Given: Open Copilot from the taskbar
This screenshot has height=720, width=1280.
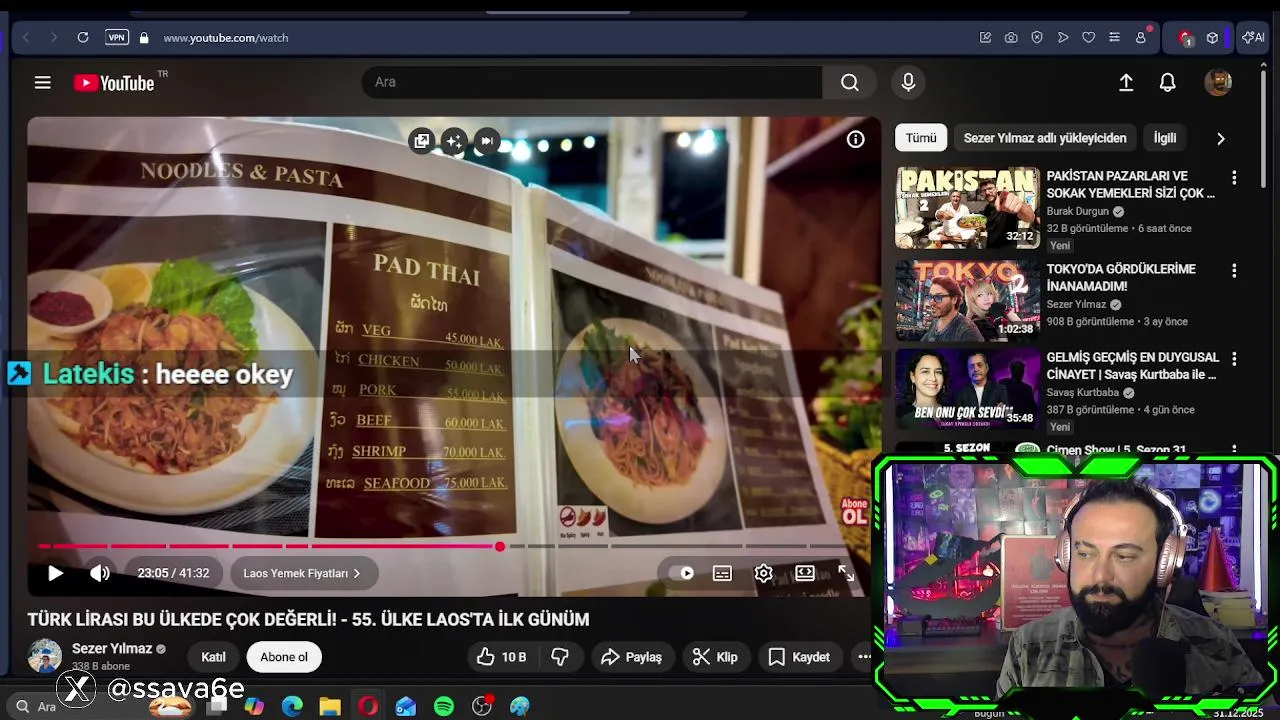Looking at the screenshot, I should tap(254, 706).
